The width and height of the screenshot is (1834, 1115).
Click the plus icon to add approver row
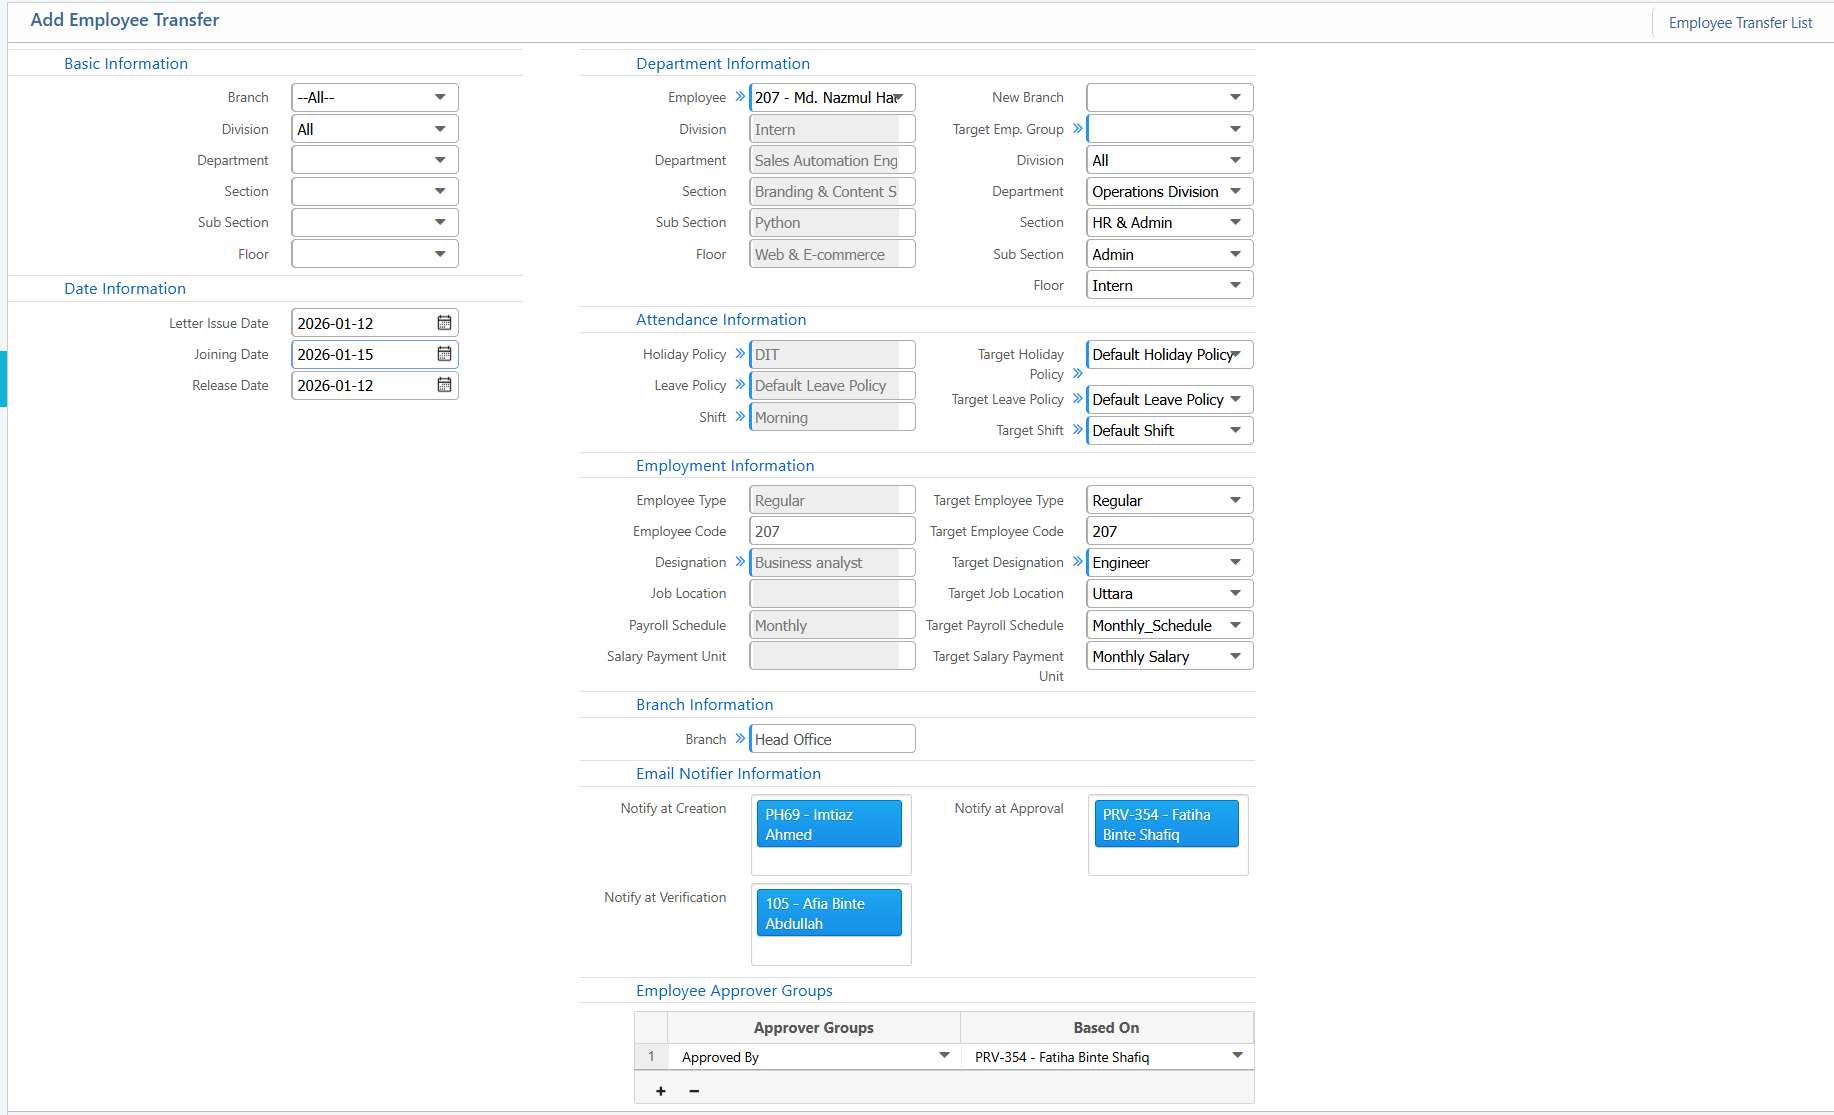(660, 1091)
